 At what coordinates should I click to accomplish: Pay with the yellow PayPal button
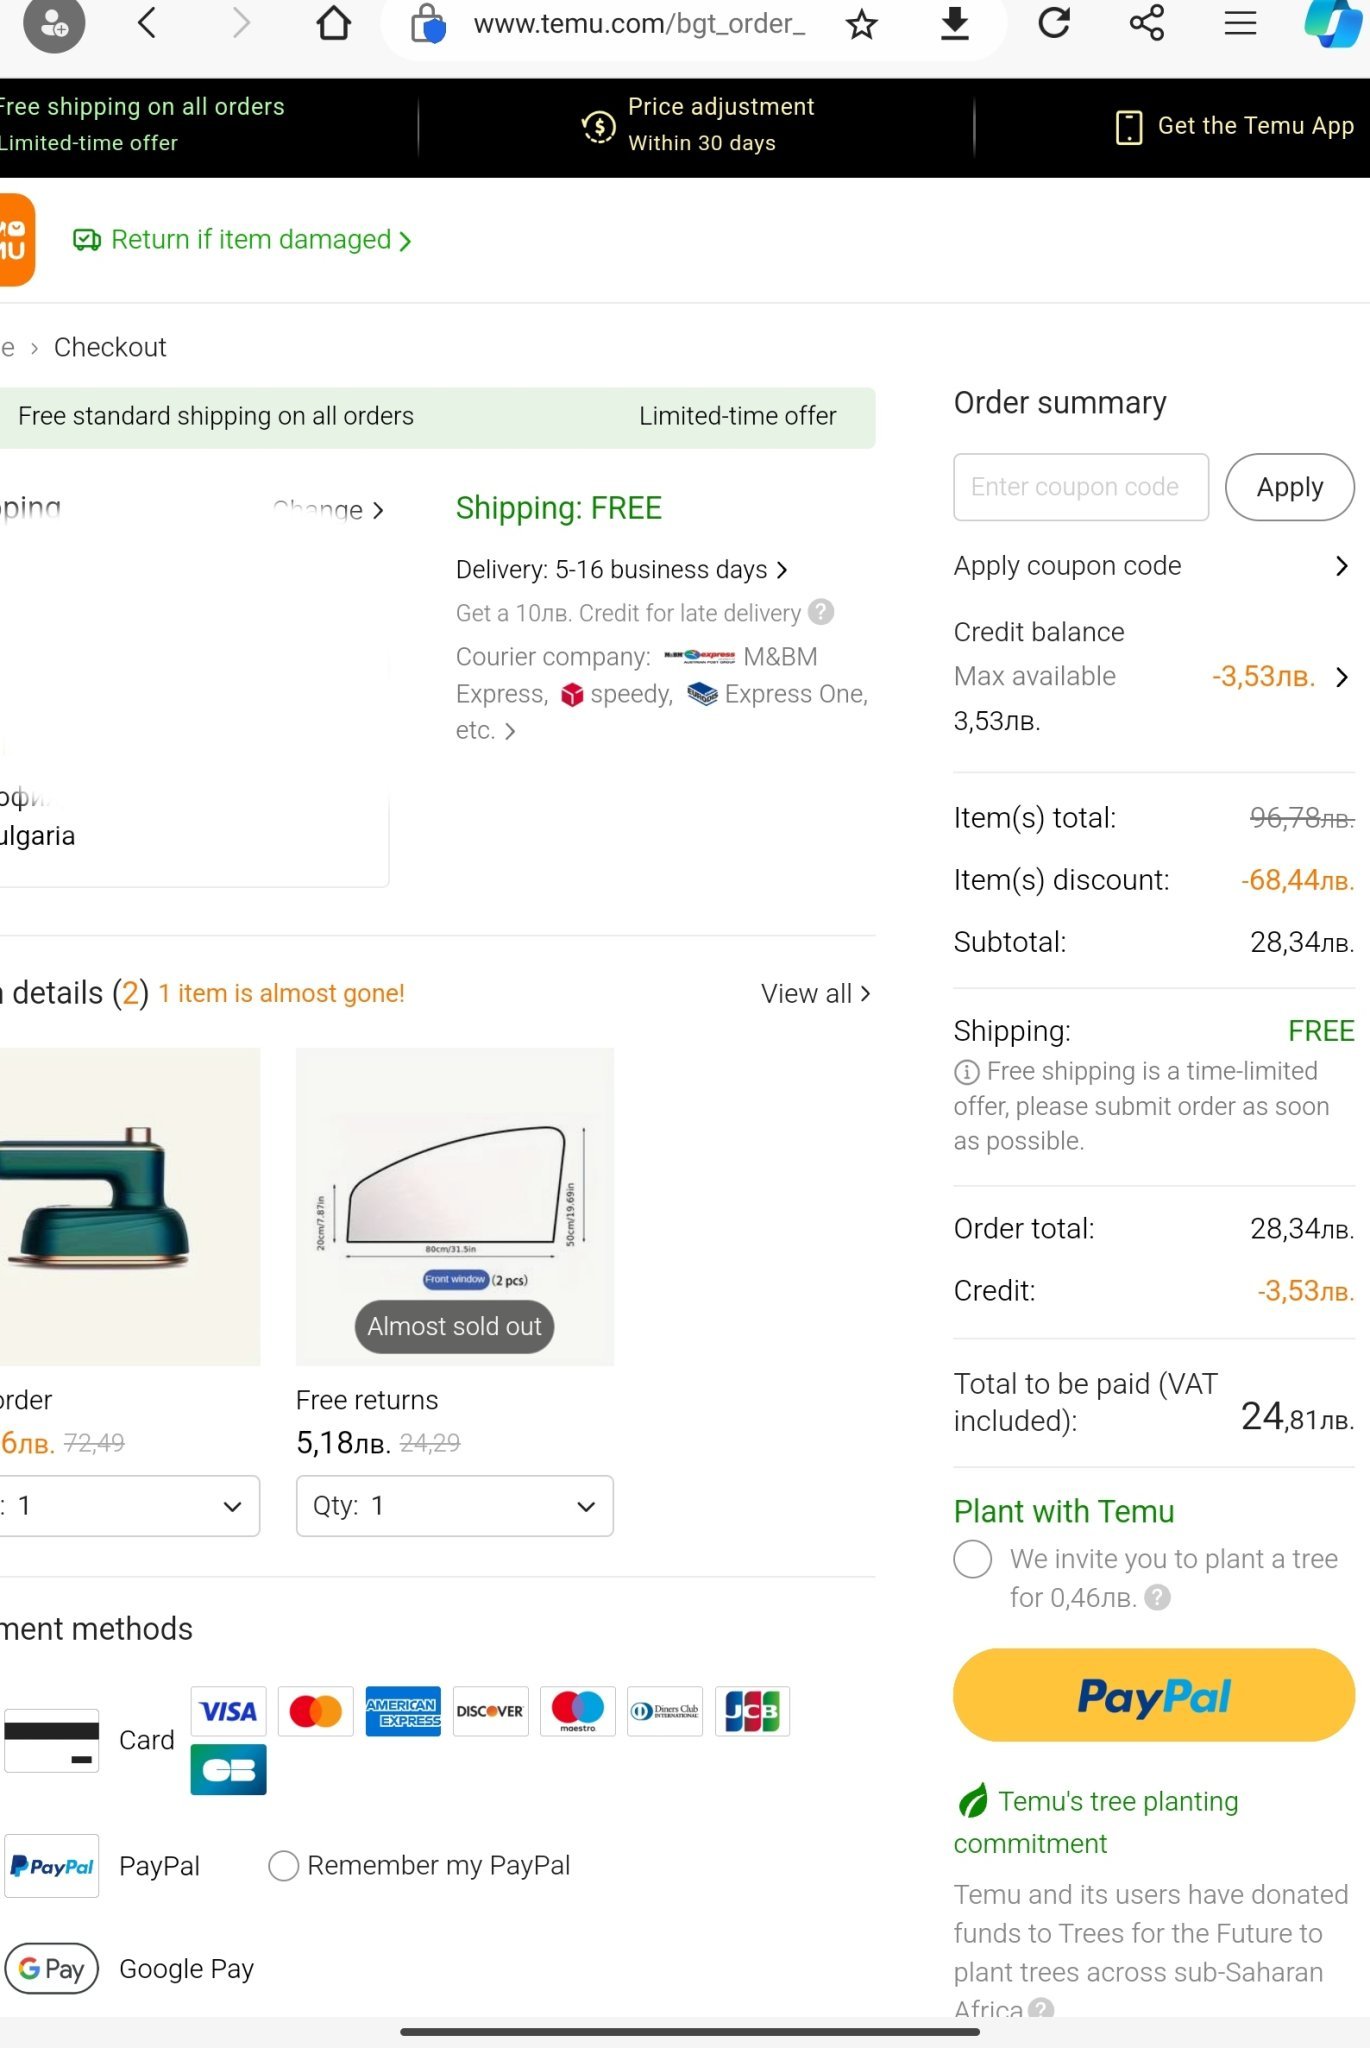pos(1154,1696)
